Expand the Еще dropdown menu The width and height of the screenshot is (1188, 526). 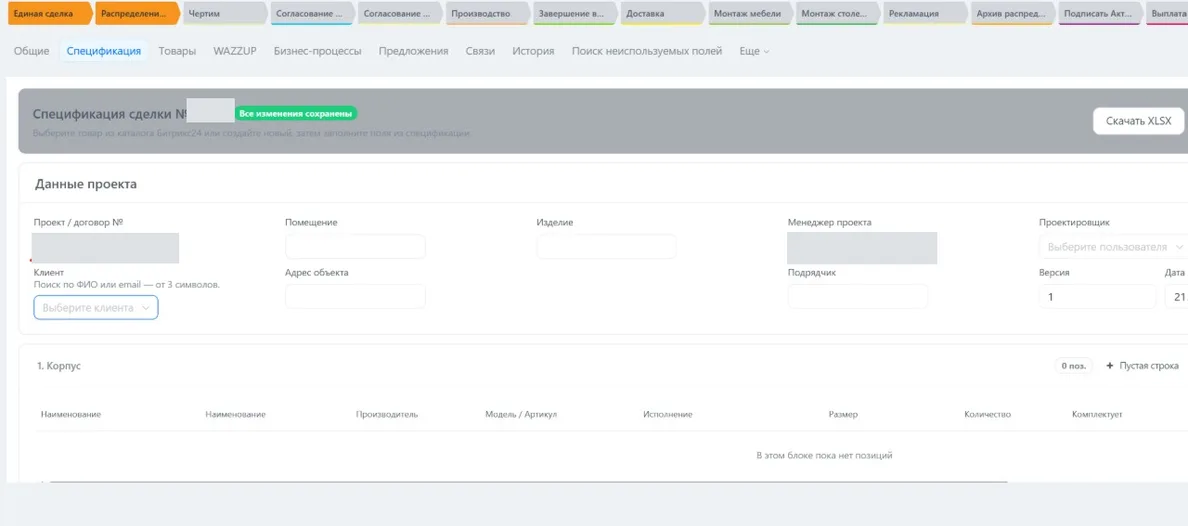click(755, 51)
